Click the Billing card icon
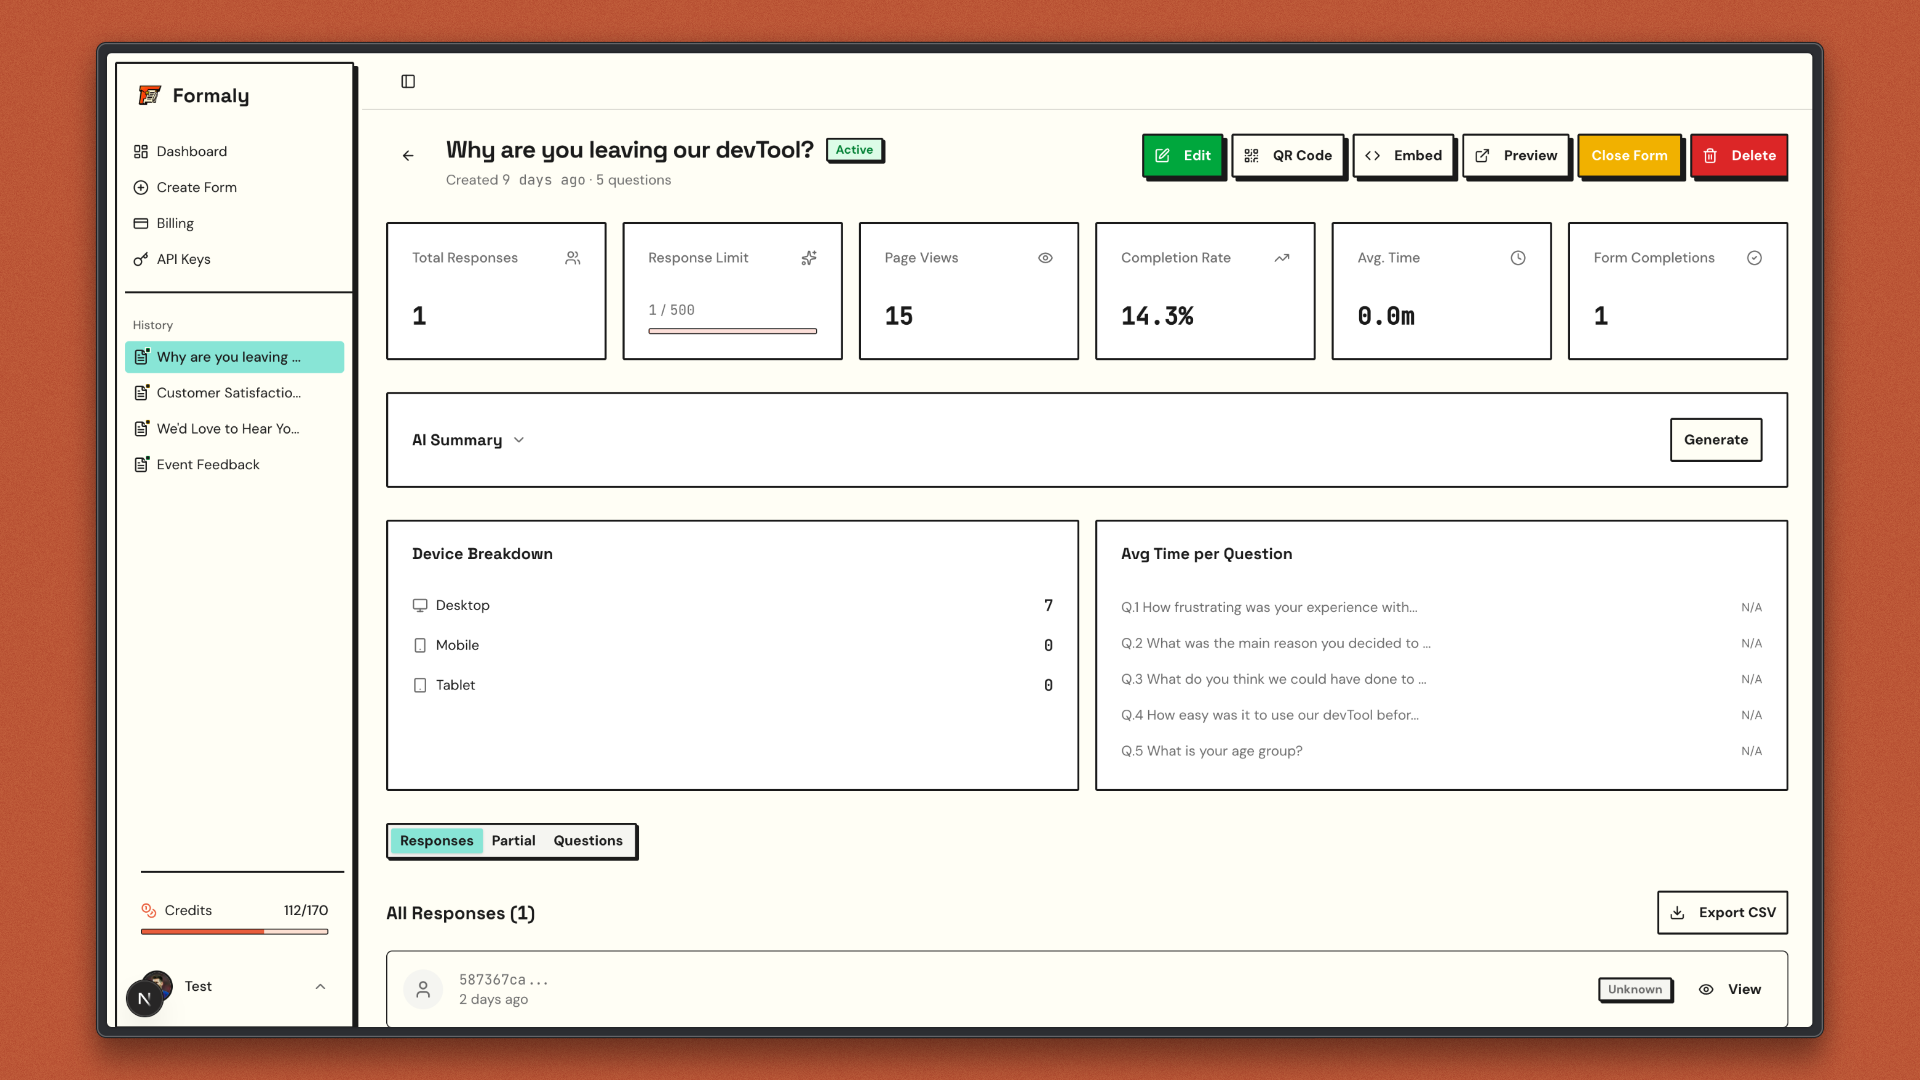The width and height of the screenshot is (1920, 1080). (141, 223)
